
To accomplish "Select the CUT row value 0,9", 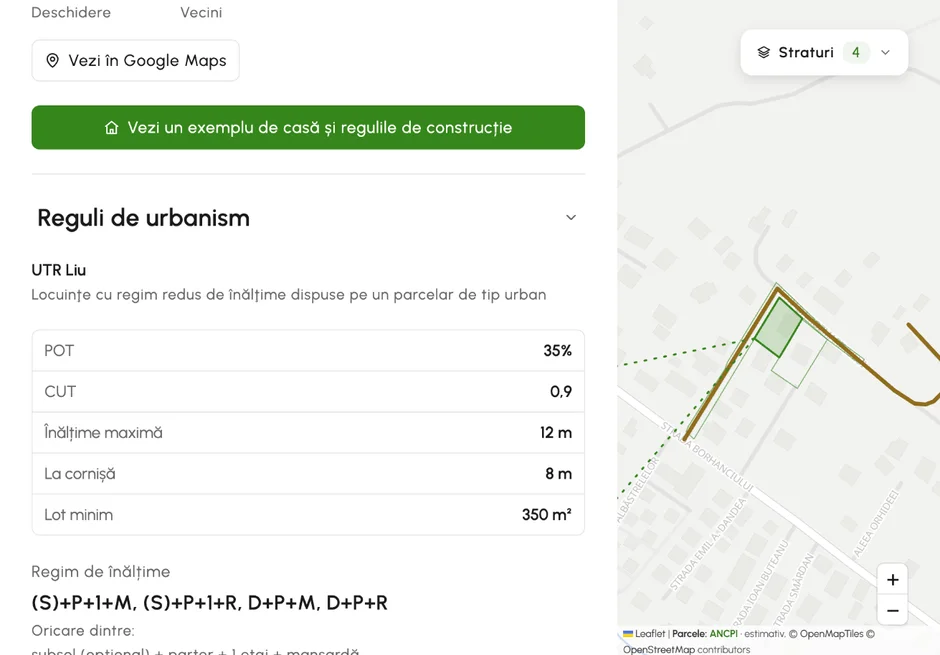I will pyautogui.click(x=561, y=392).
